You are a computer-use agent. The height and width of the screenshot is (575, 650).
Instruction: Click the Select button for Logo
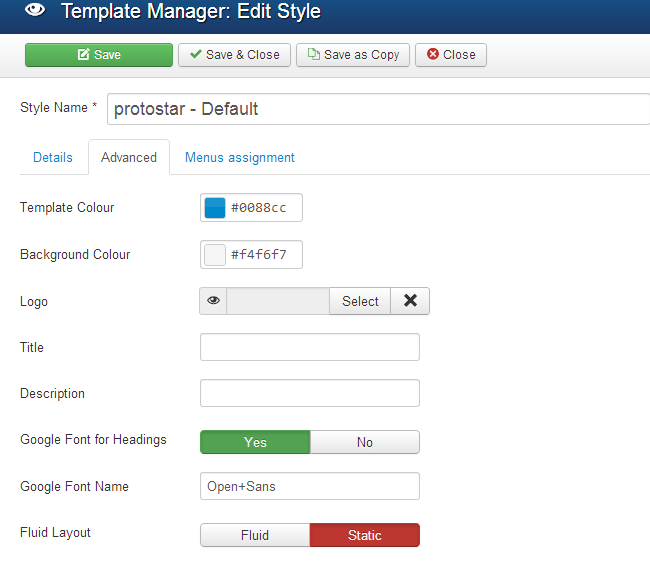[x=360, y=301]
